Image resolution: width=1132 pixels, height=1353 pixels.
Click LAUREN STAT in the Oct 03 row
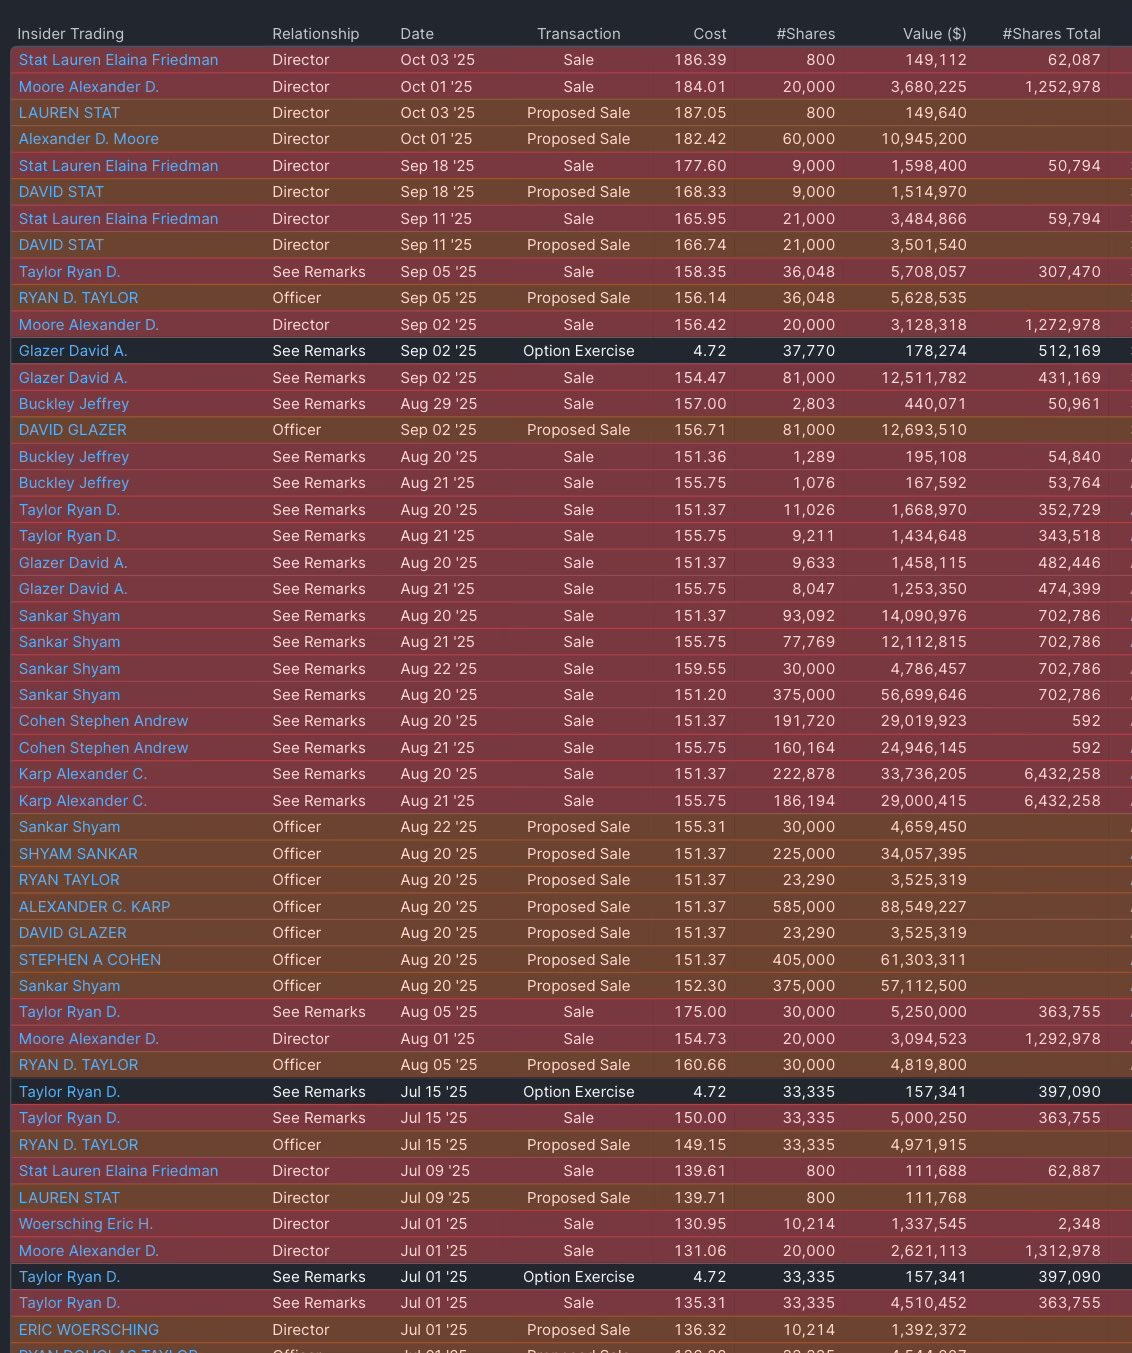69,113
